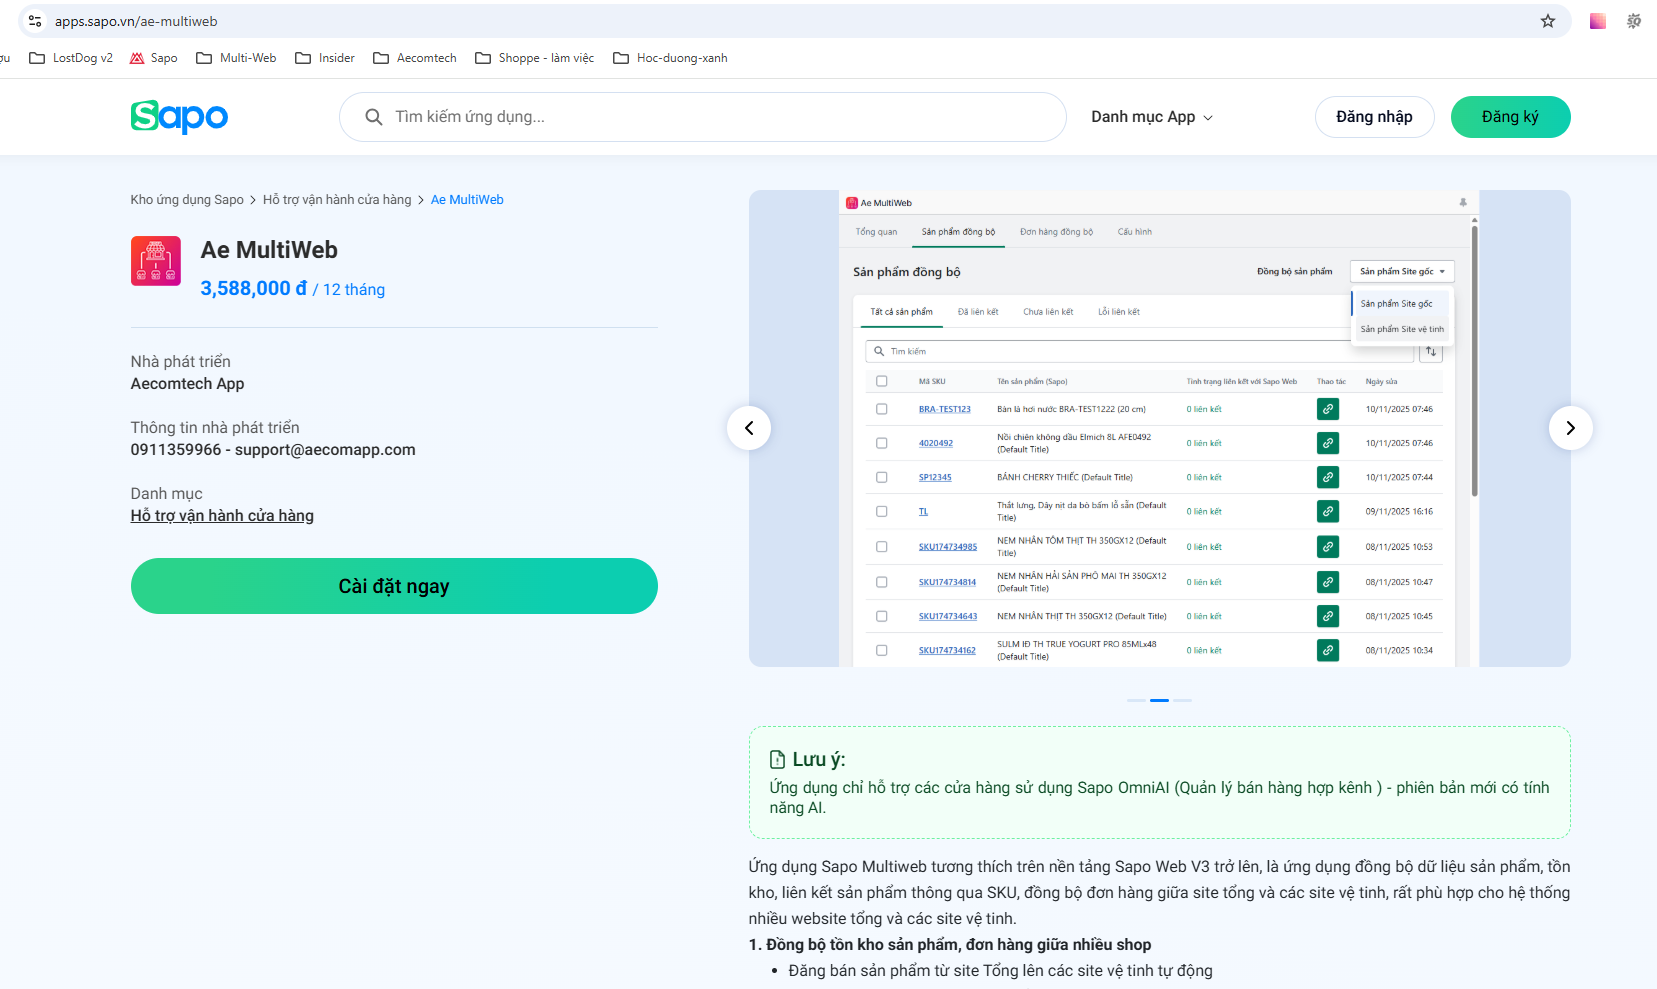Open the Shoppe - làm việc bookmark folder
This screenshot has width=1657, height=989.
click(x=534, y=58)
